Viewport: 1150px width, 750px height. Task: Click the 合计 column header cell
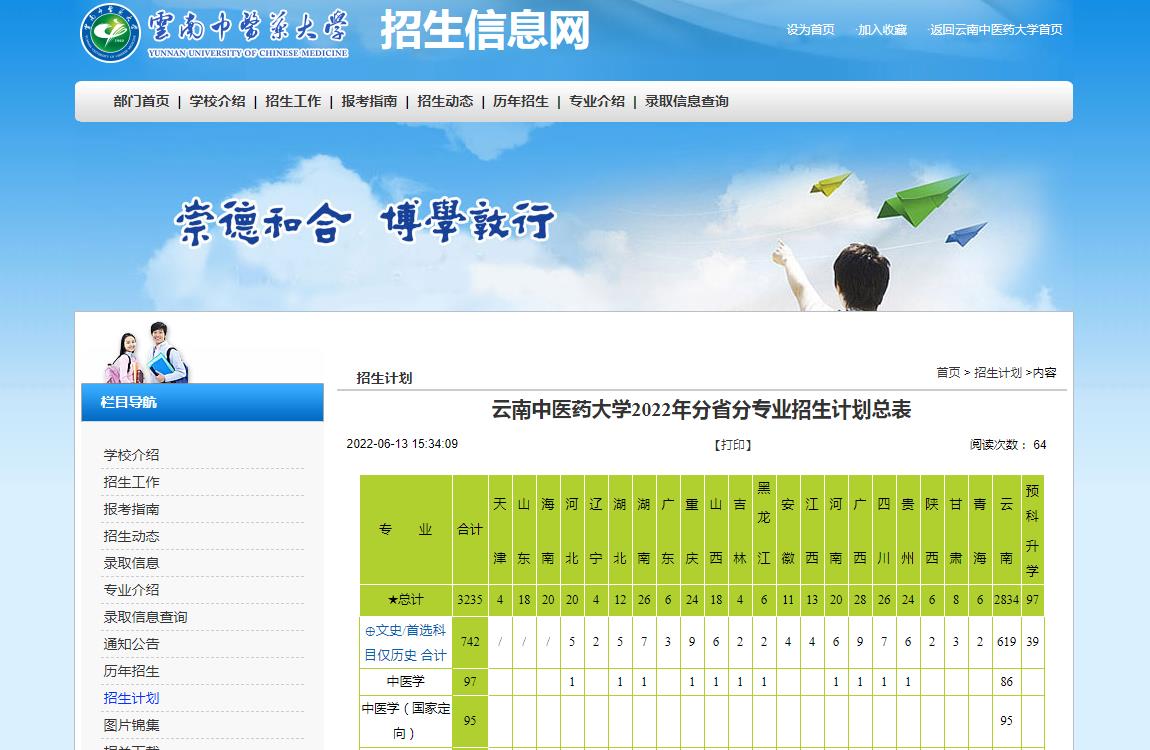(470, 529)
